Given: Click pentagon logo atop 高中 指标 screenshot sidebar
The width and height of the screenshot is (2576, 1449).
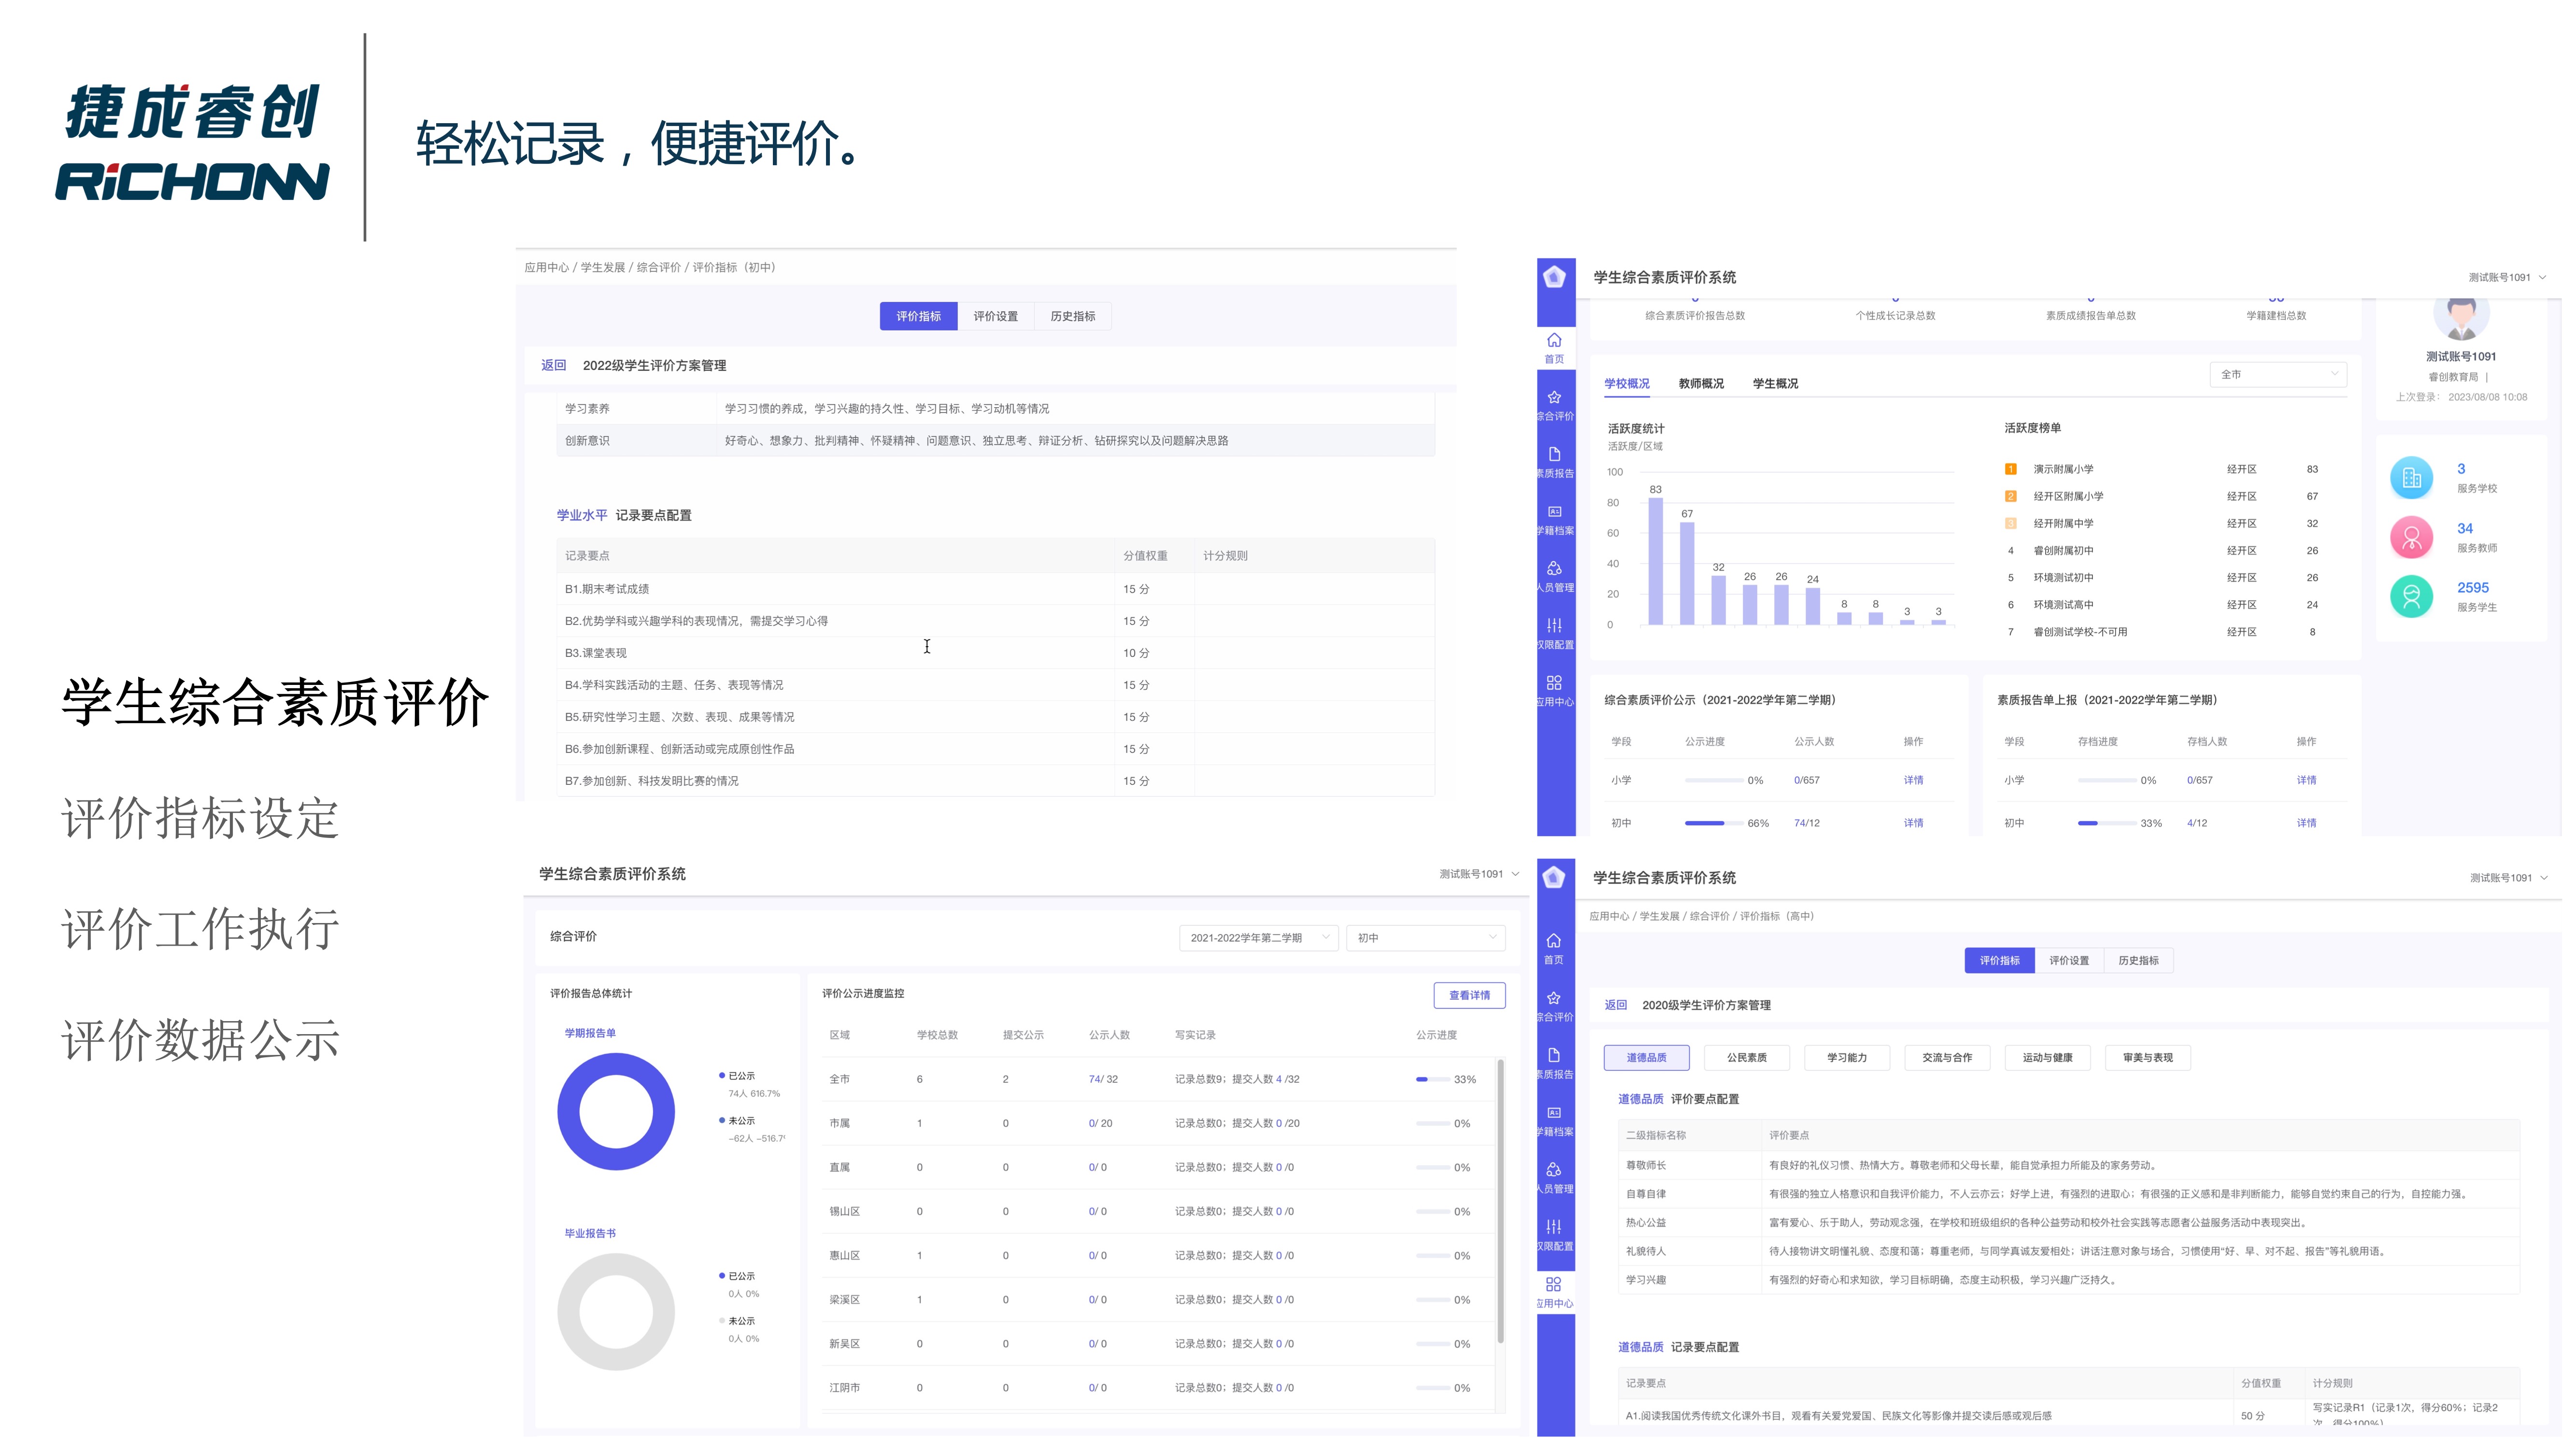Looking at the screenshot, I should 1553,878.
